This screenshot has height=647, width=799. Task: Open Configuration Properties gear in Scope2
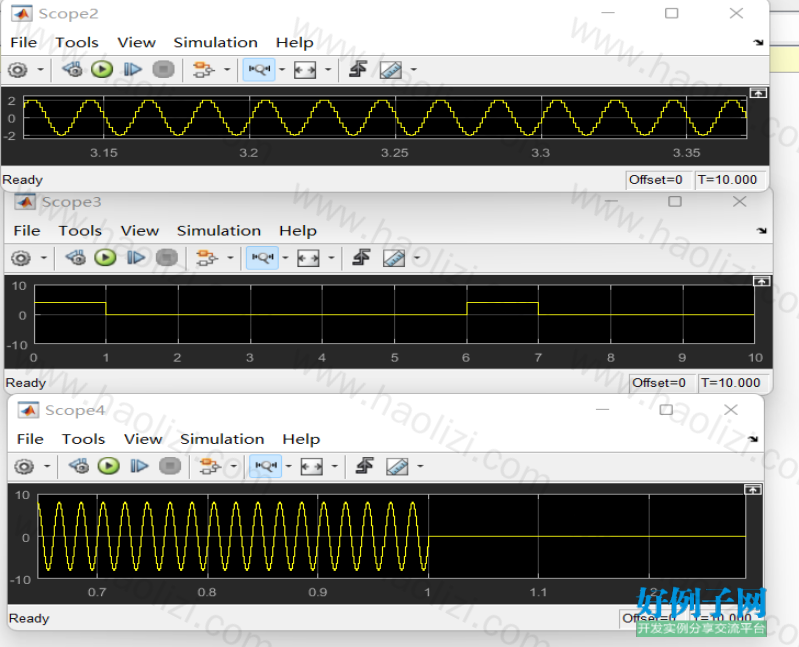click(18, 70)
